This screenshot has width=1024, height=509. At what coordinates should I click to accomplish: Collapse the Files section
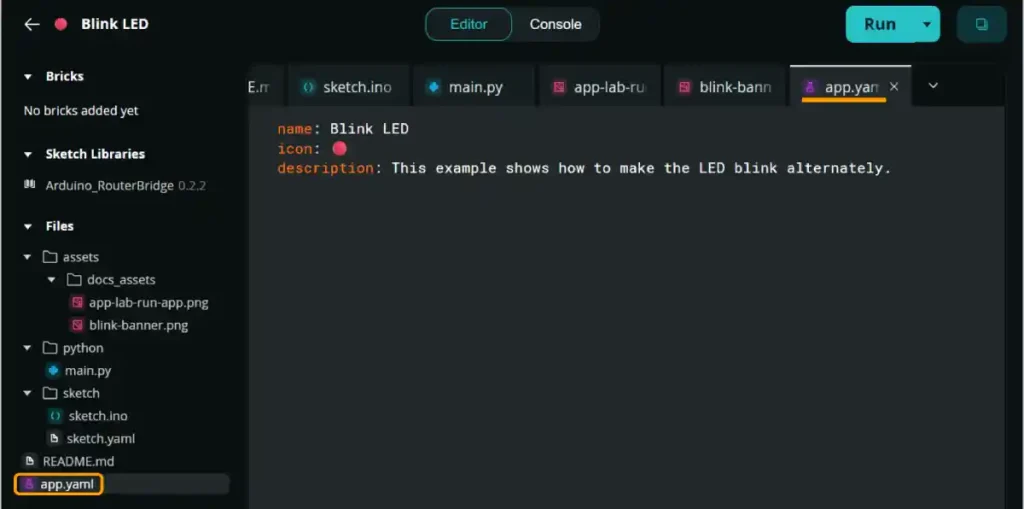click(27, 227)
